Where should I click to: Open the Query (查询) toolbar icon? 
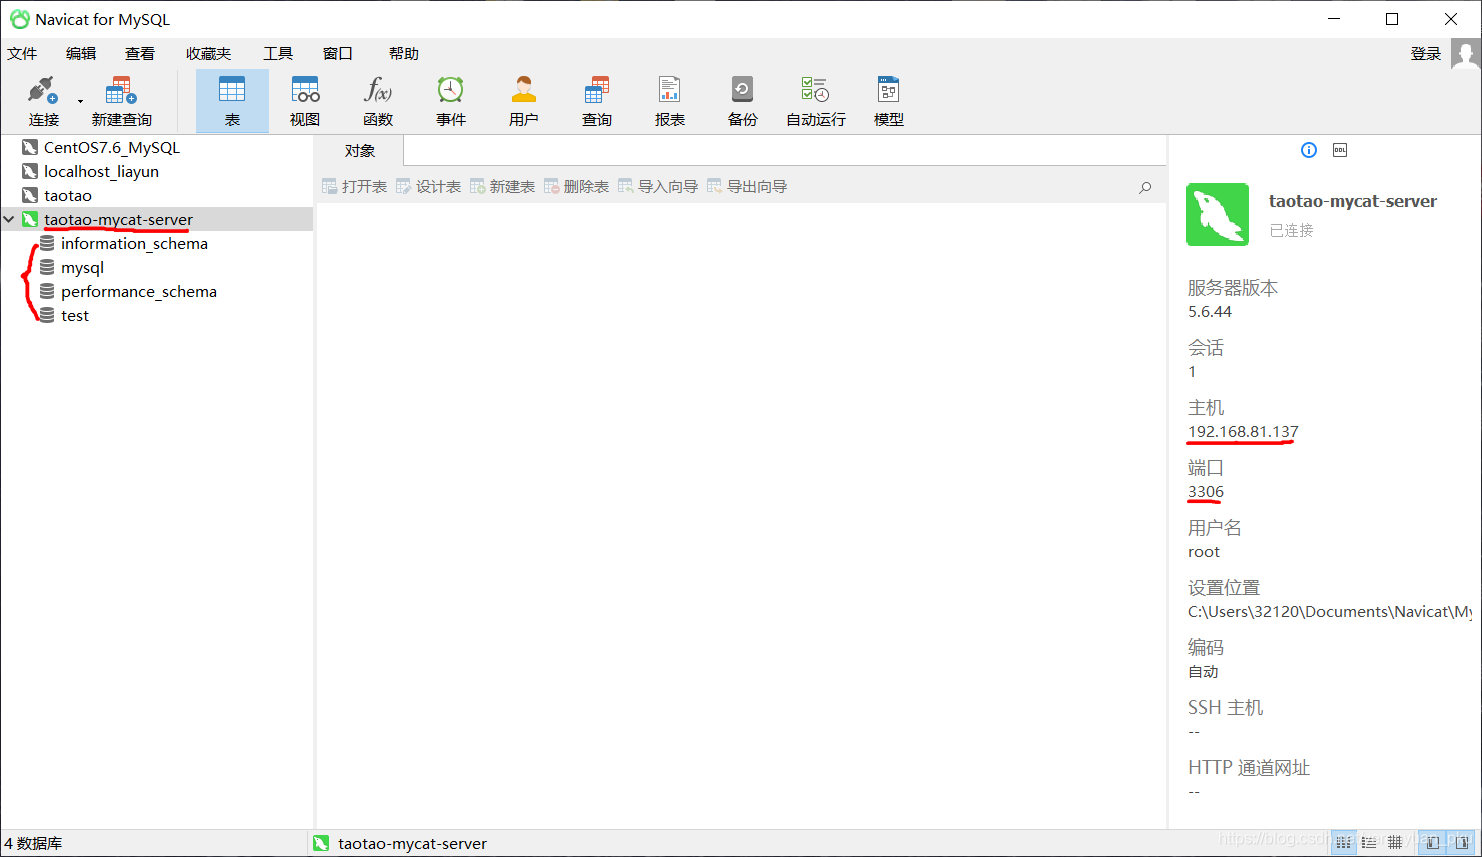597,101
